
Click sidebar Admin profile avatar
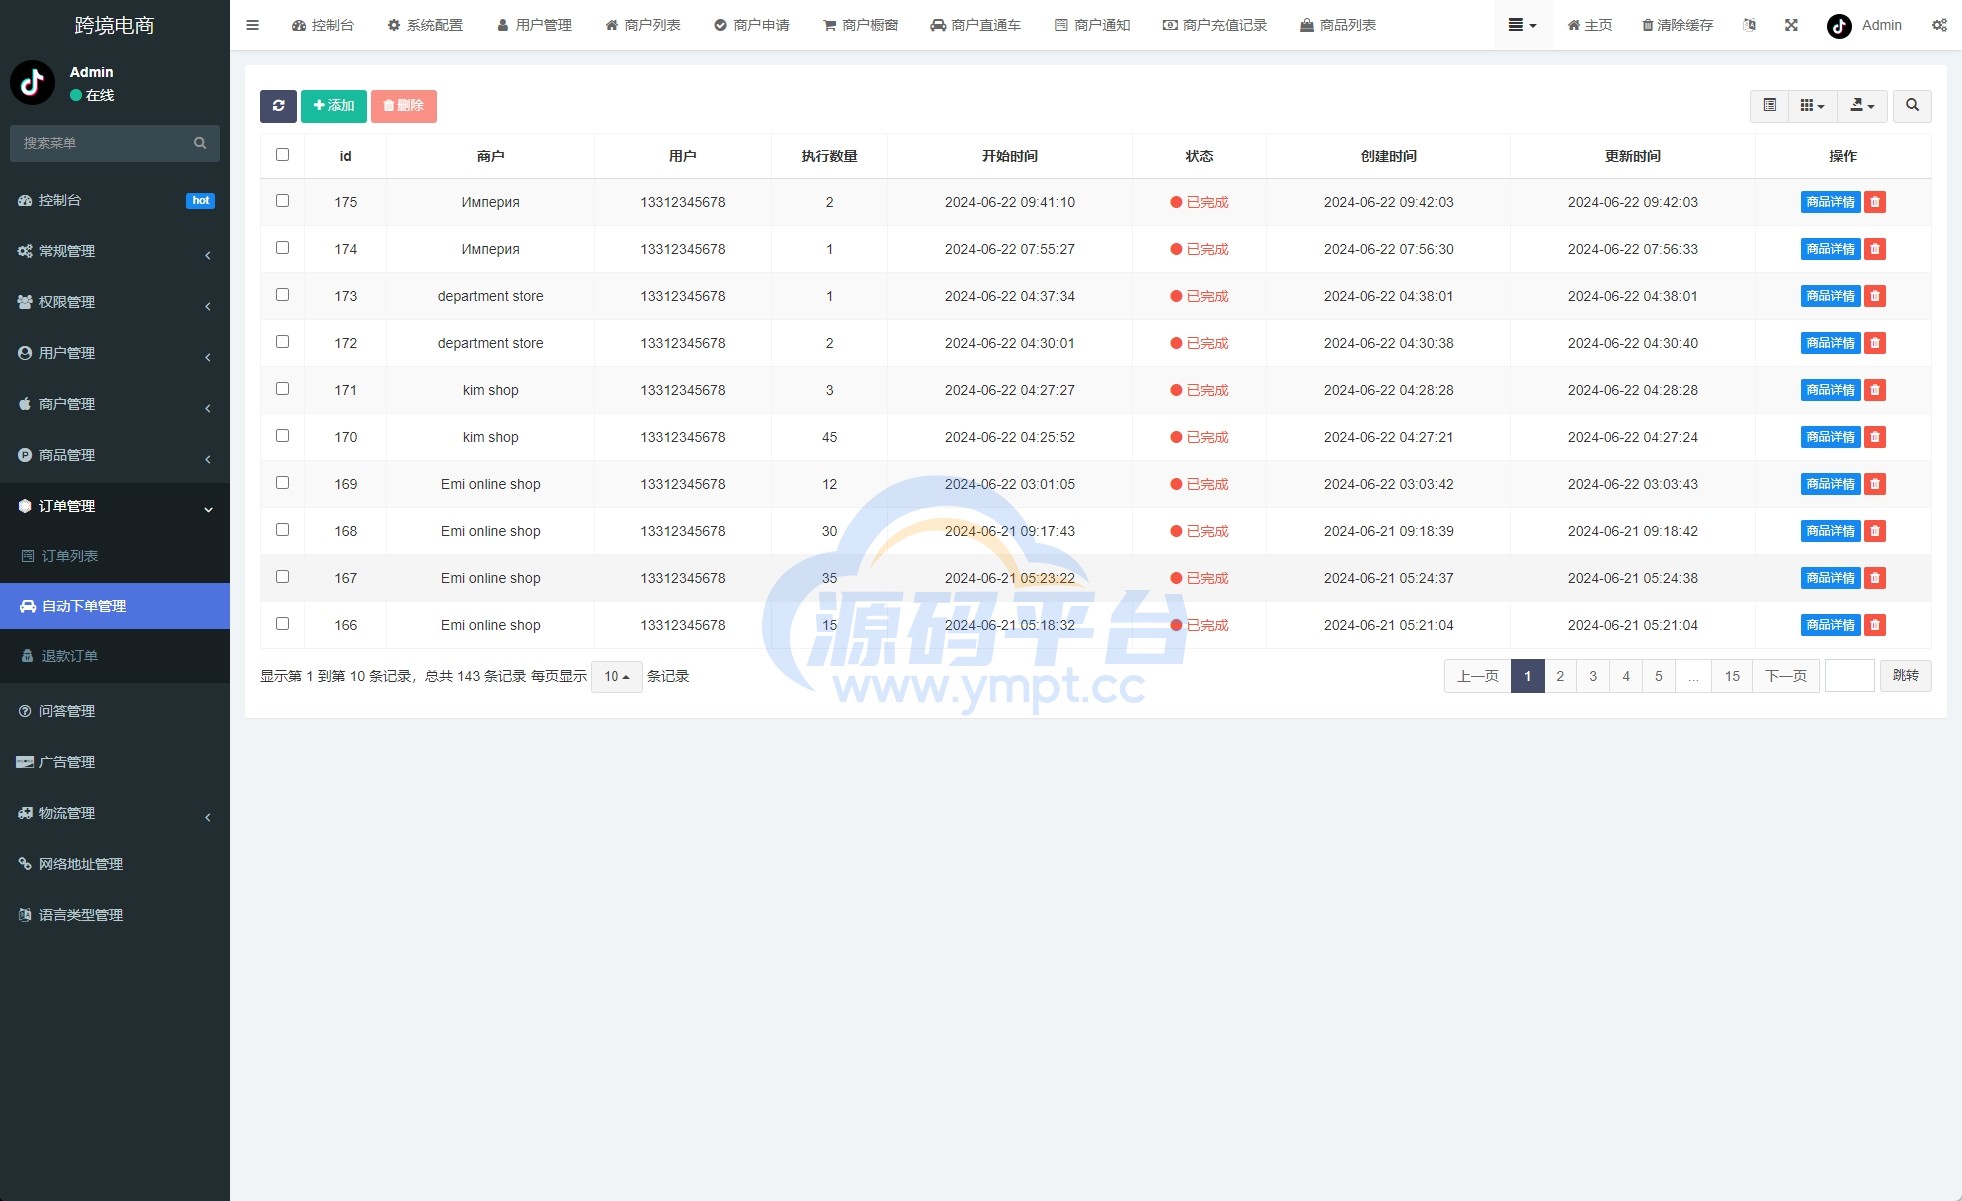coord(32,82)
